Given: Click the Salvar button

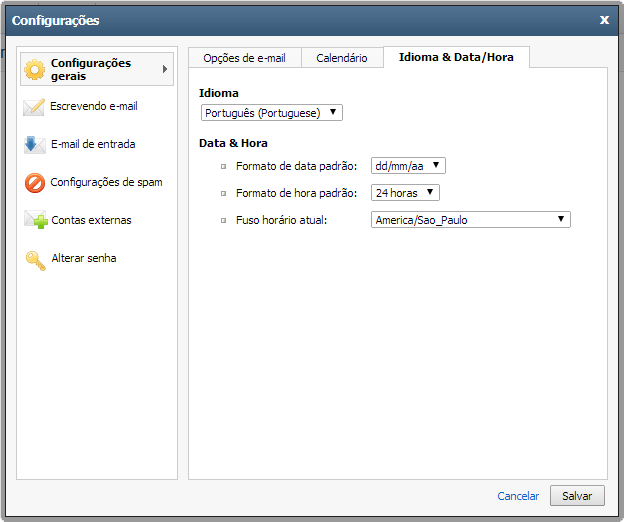Looking at the screenshot, I should click(577, 496).
